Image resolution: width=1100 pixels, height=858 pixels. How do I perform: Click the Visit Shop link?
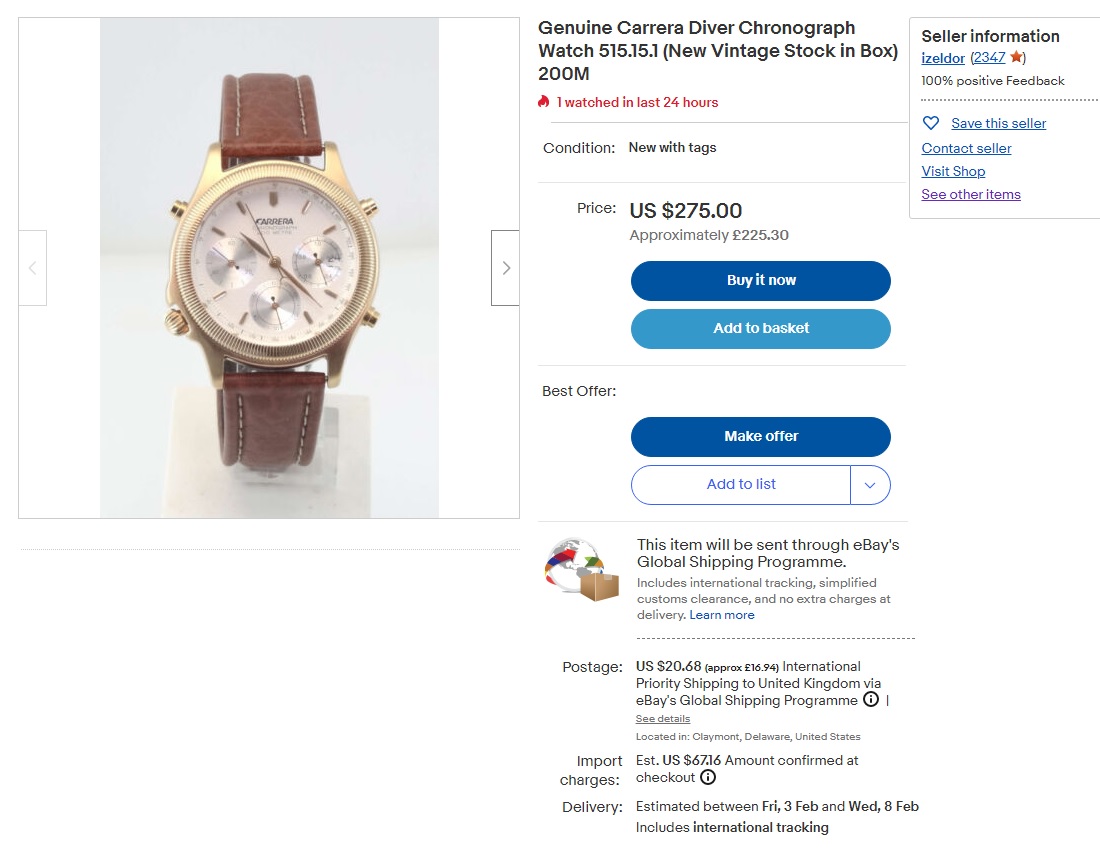click(952, 171)
